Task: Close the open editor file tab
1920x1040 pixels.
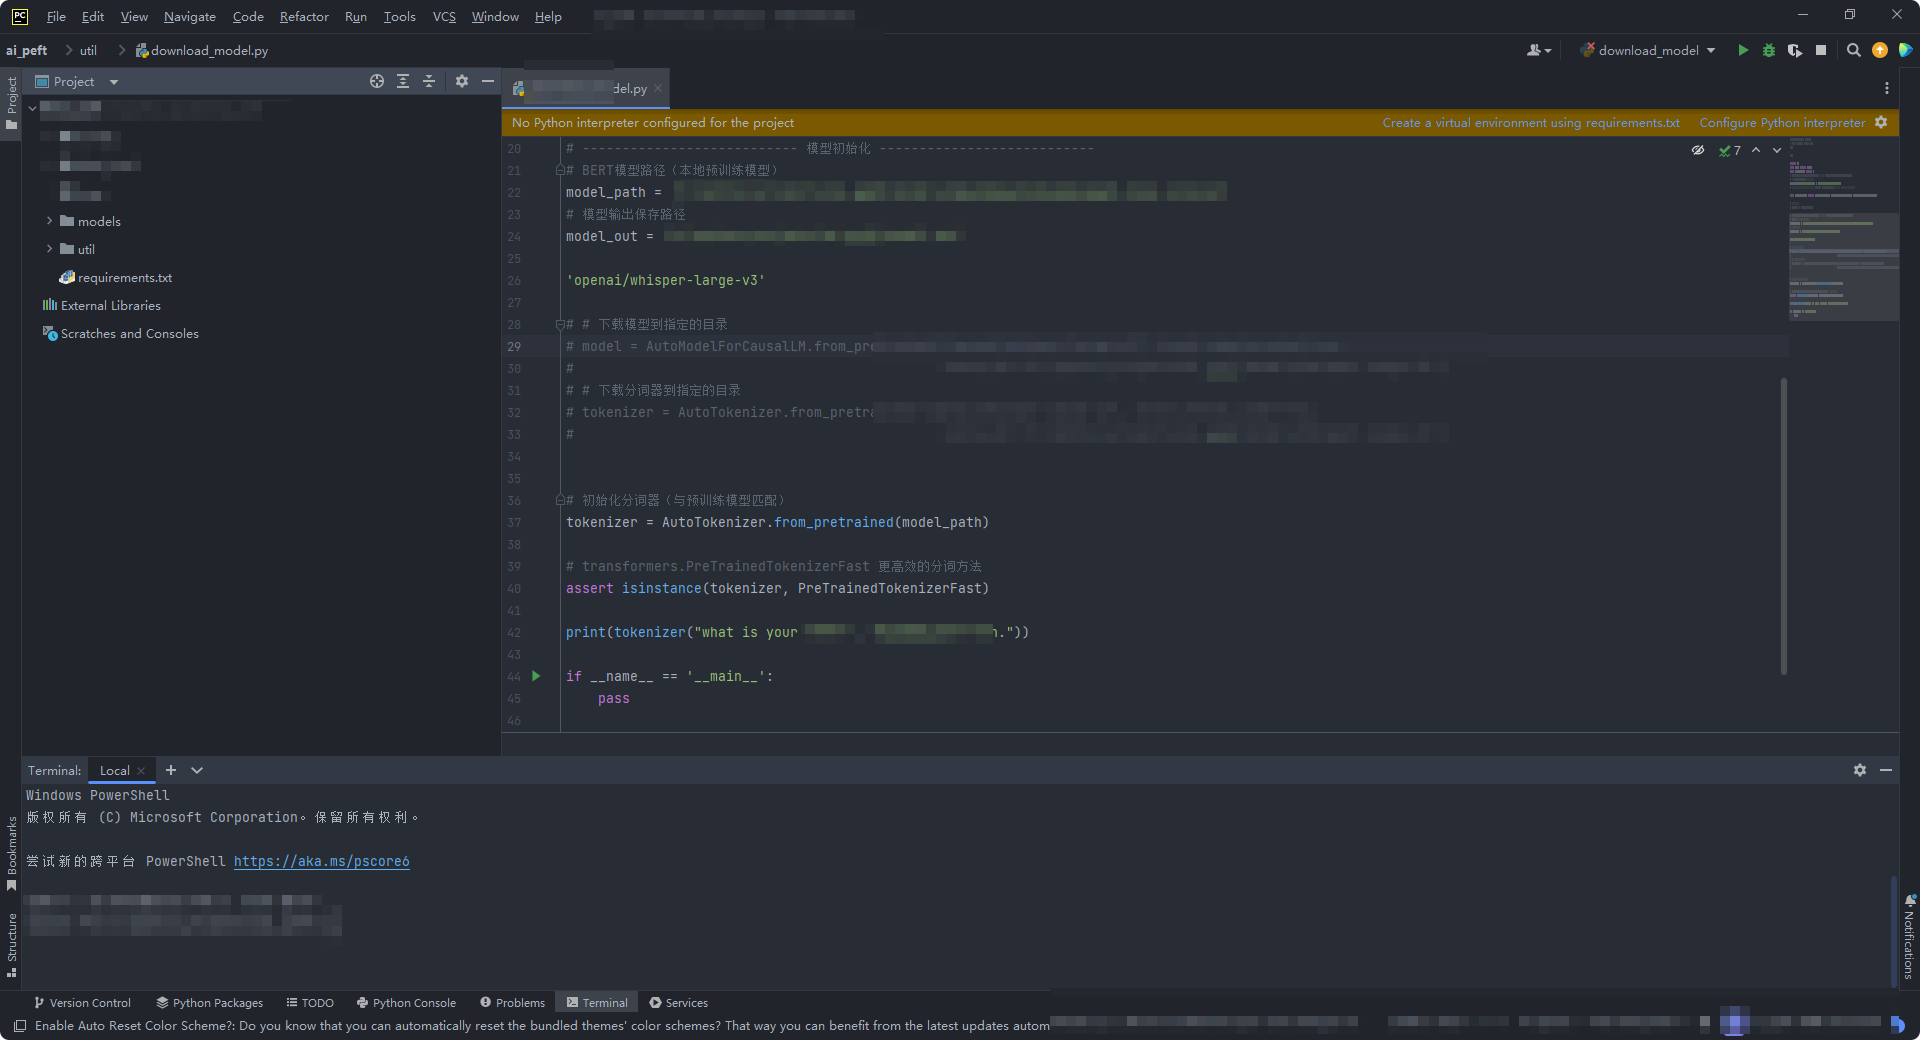Action: click(x=658, y=88)
